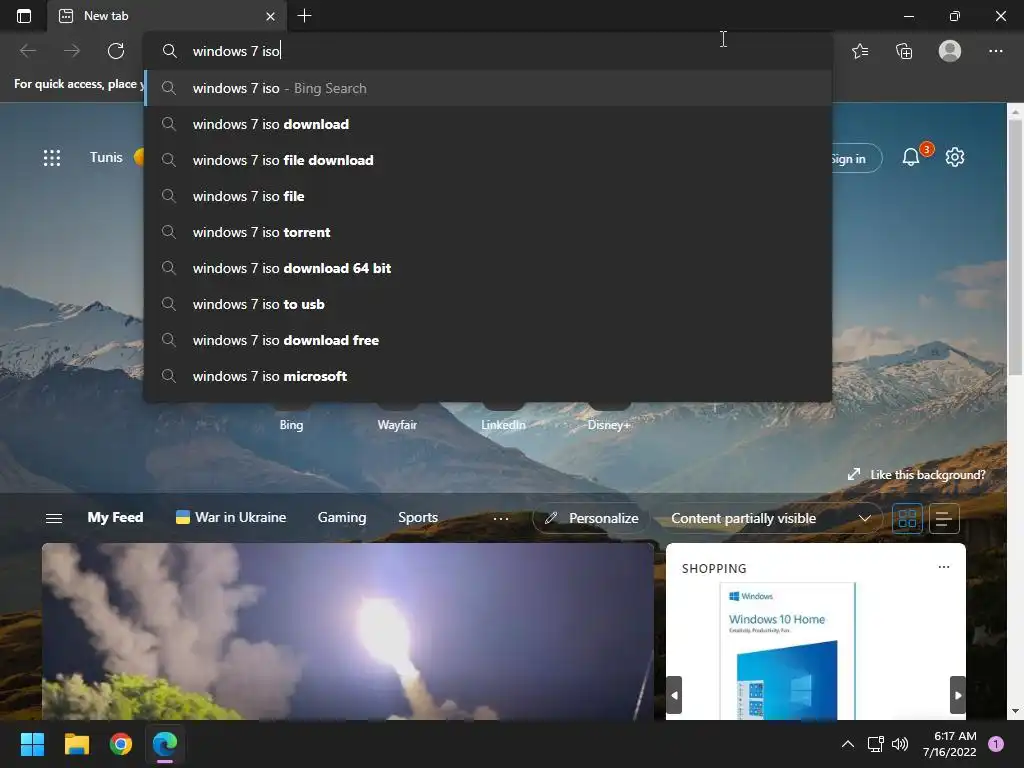Image resolution: width=1024 pixels, height=768 pixels.
Task: Switch to the Gaming tab
Action: click(x=342, y=517)
